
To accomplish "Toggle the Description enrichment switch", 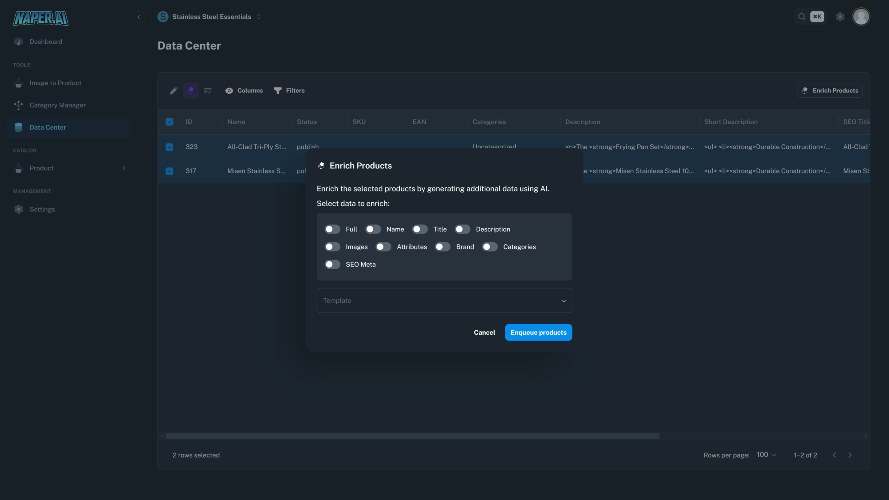I will click(463, 230).
